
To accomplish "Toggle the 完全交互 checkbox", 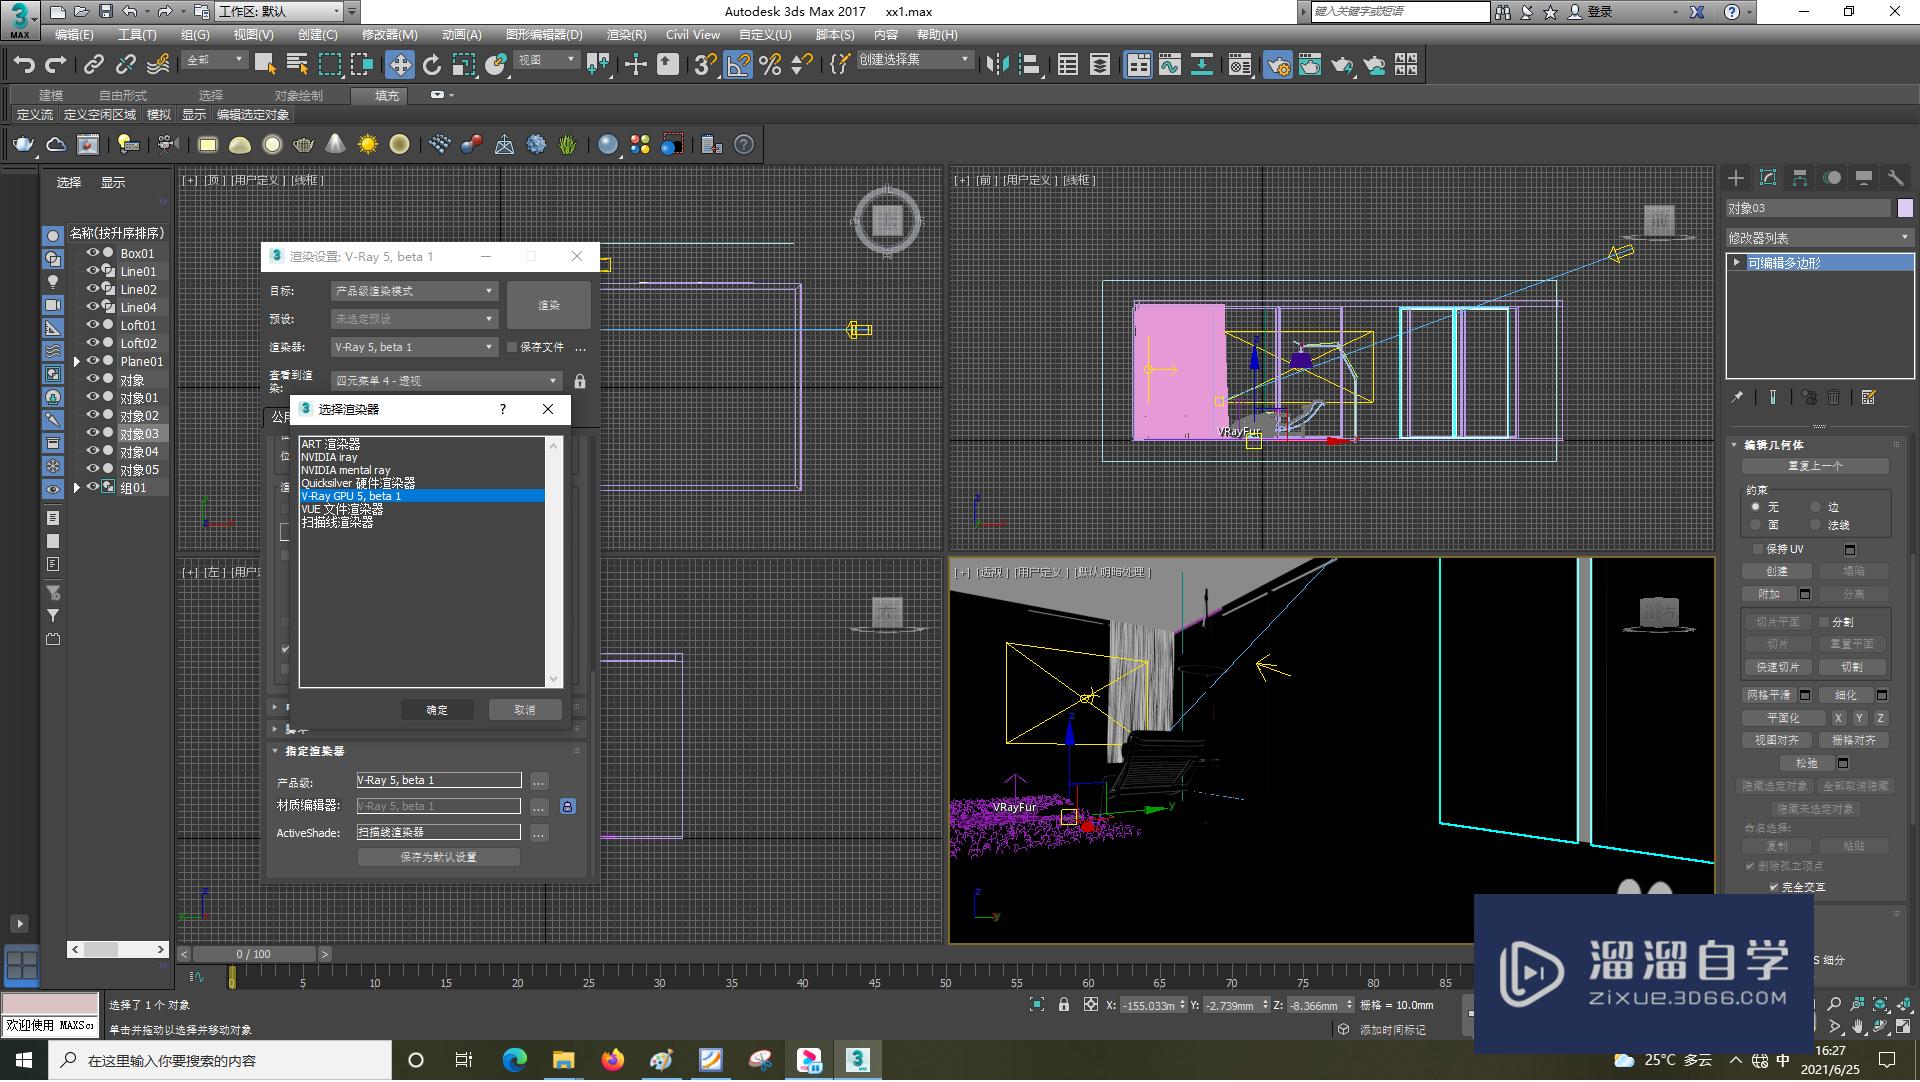I will pyautogui.click(x=1774, y=887).
